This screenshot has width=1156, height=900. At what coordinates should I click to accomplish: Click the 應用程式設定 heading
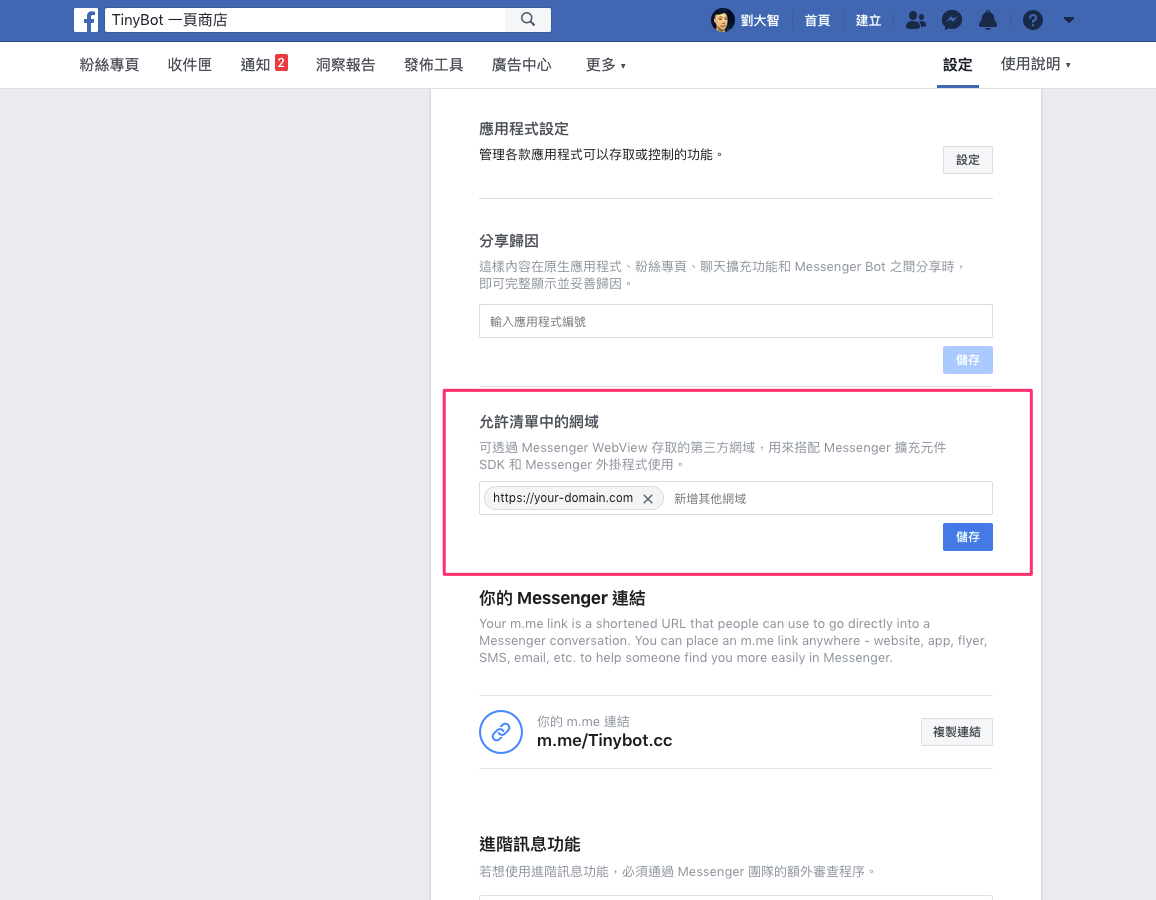point(523,129)
